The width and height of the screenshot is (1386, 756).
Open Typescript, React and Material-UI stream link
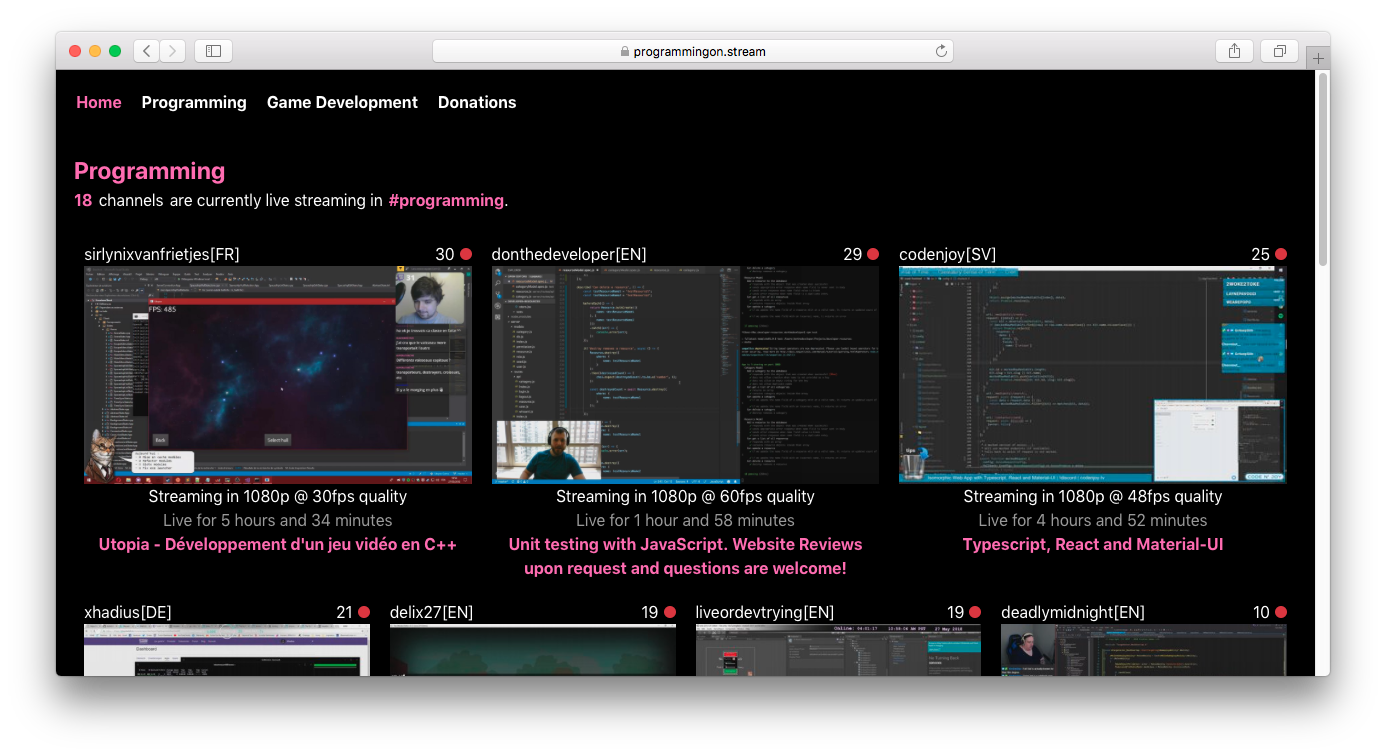pos(1093,544)
